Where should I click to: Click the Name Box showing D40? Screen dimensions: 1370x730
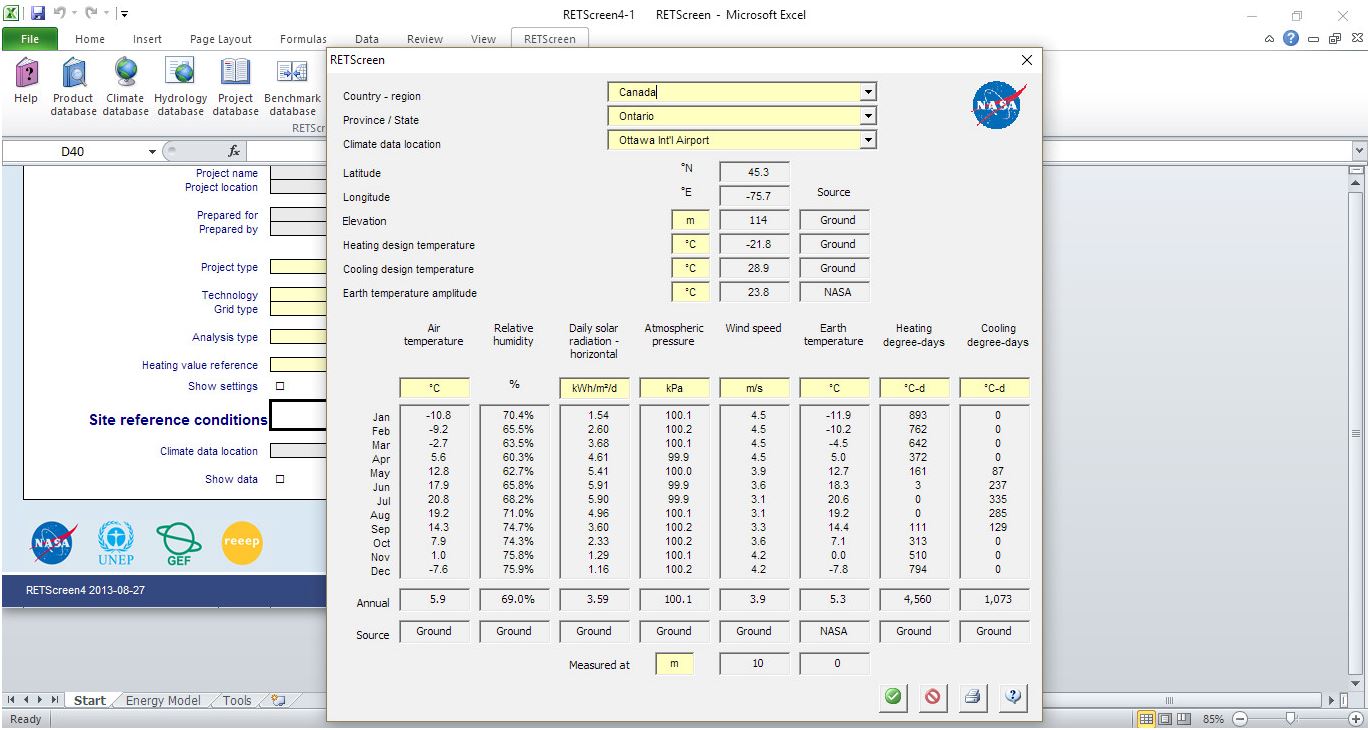pyautogui.click(x=73, y=152)
